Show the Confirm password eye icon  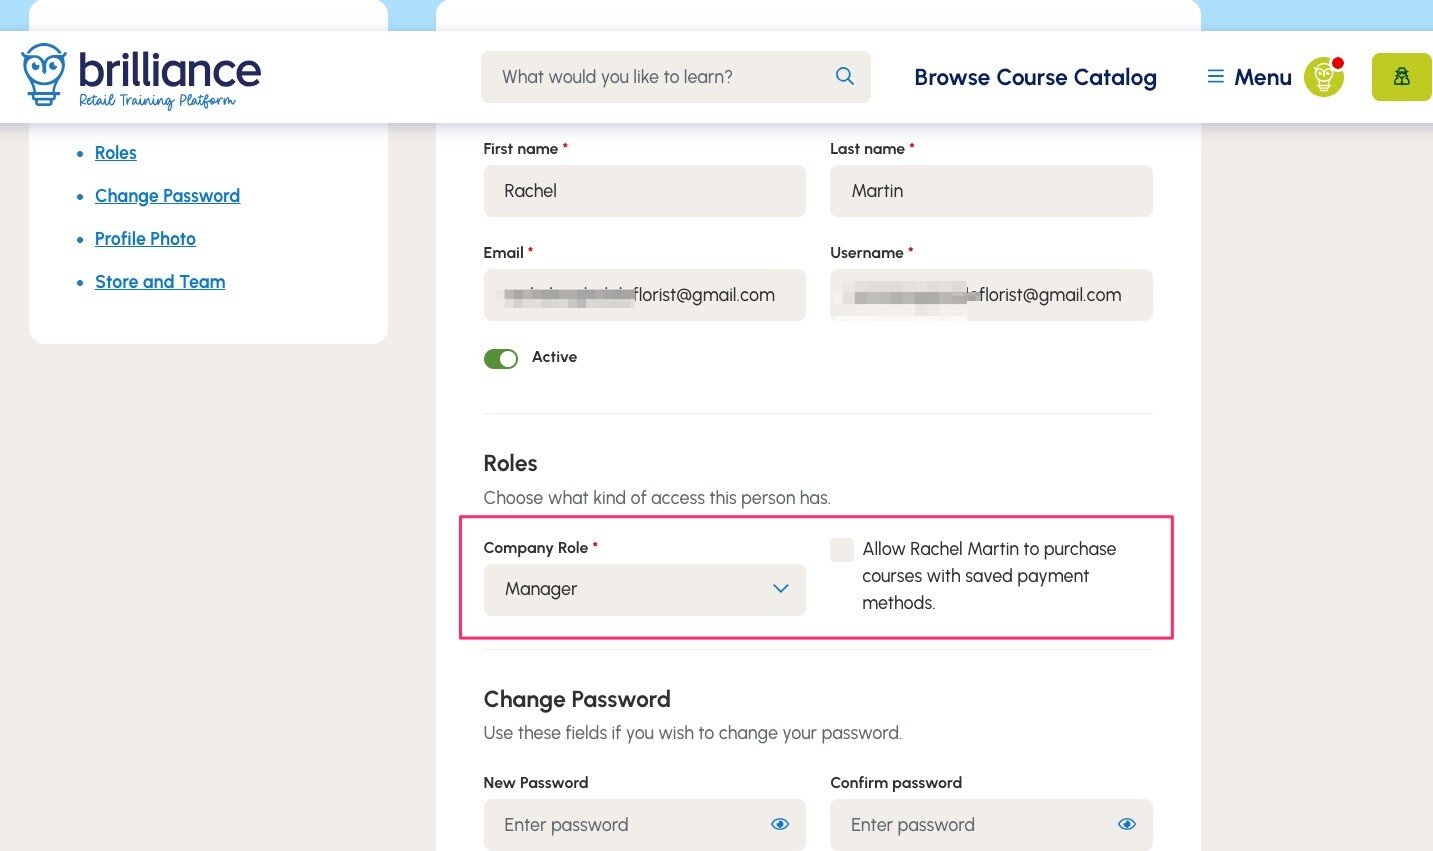click(1127, 825)
